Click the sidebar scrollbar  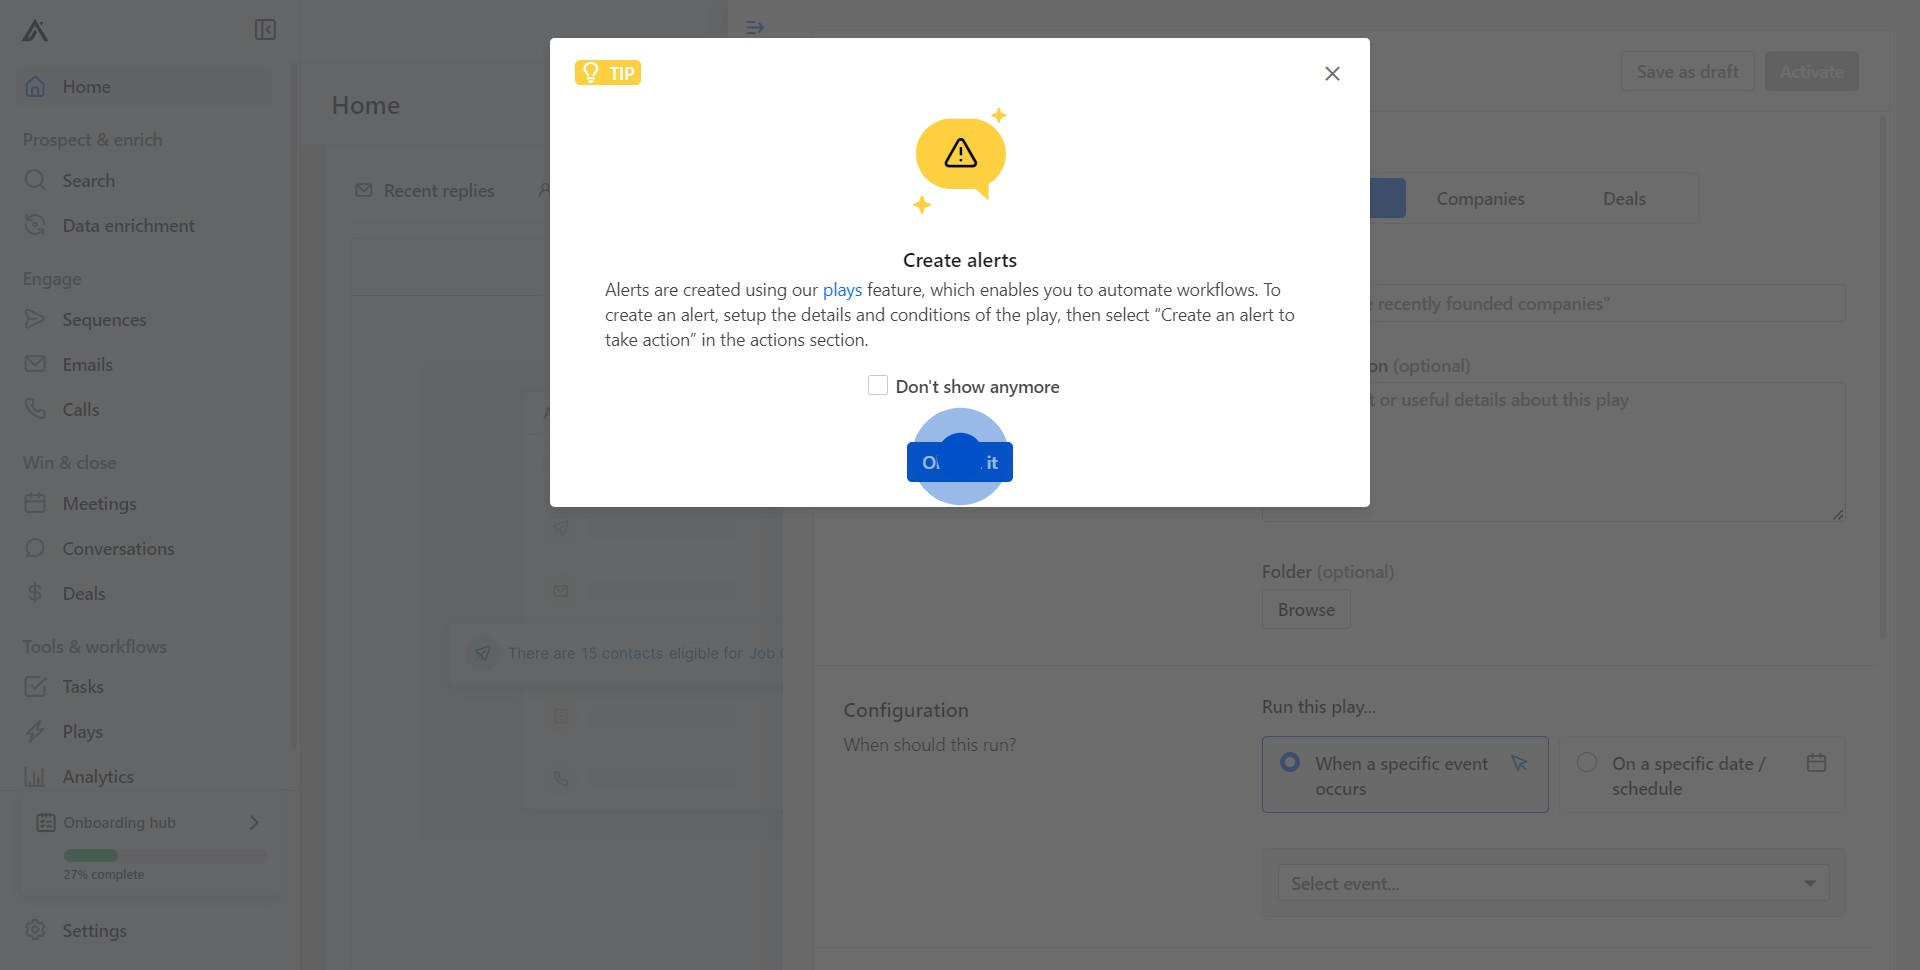click(x=293, y=405)
